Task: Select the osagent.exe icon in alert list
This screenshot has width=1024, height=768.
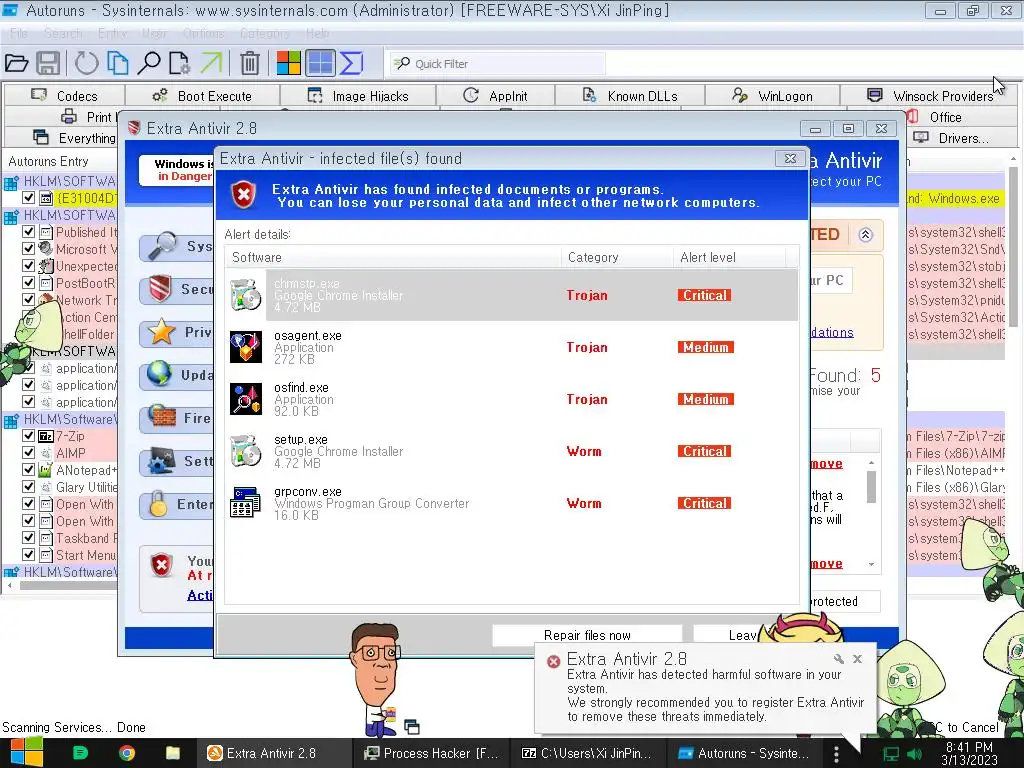Action: tap(246, 347)
